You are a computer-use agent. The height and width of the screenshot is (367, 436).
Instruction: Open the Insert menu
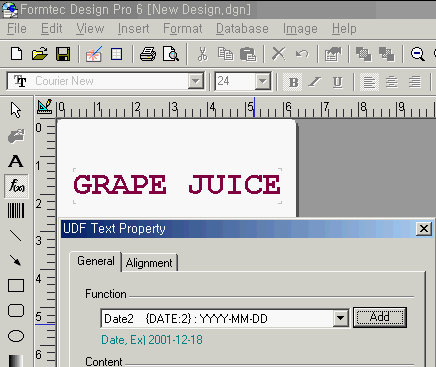[133, 29]
